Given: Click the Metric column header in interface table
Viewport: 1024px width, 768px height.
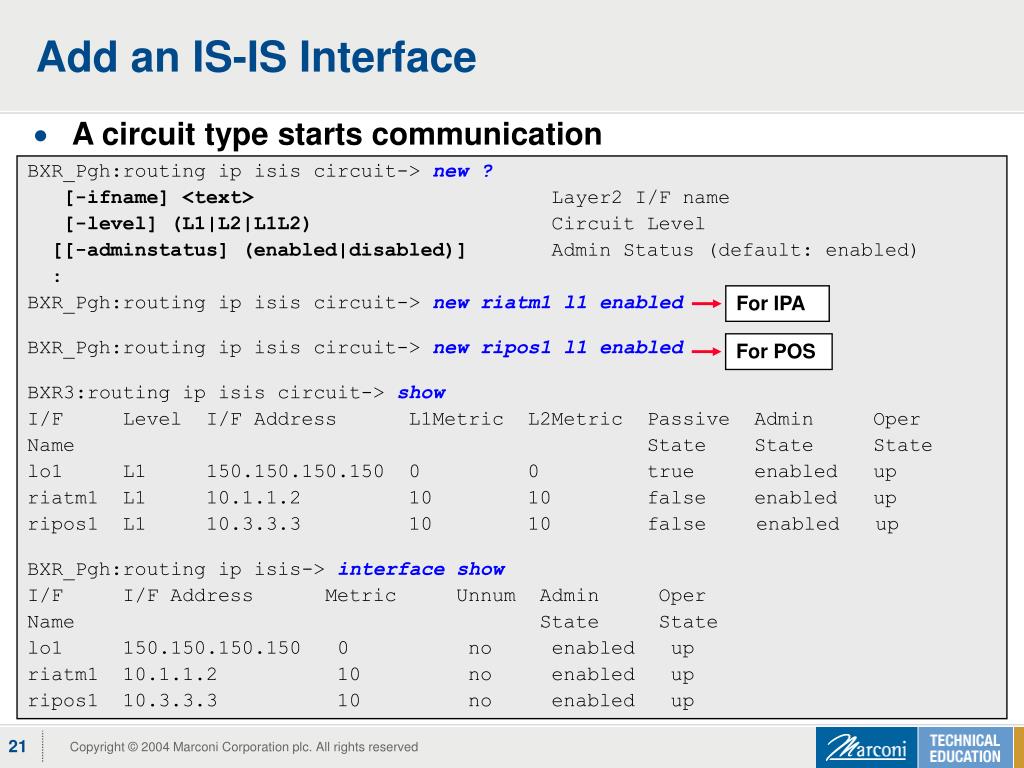Looking at the screenshot, I should tap(360, 596).
